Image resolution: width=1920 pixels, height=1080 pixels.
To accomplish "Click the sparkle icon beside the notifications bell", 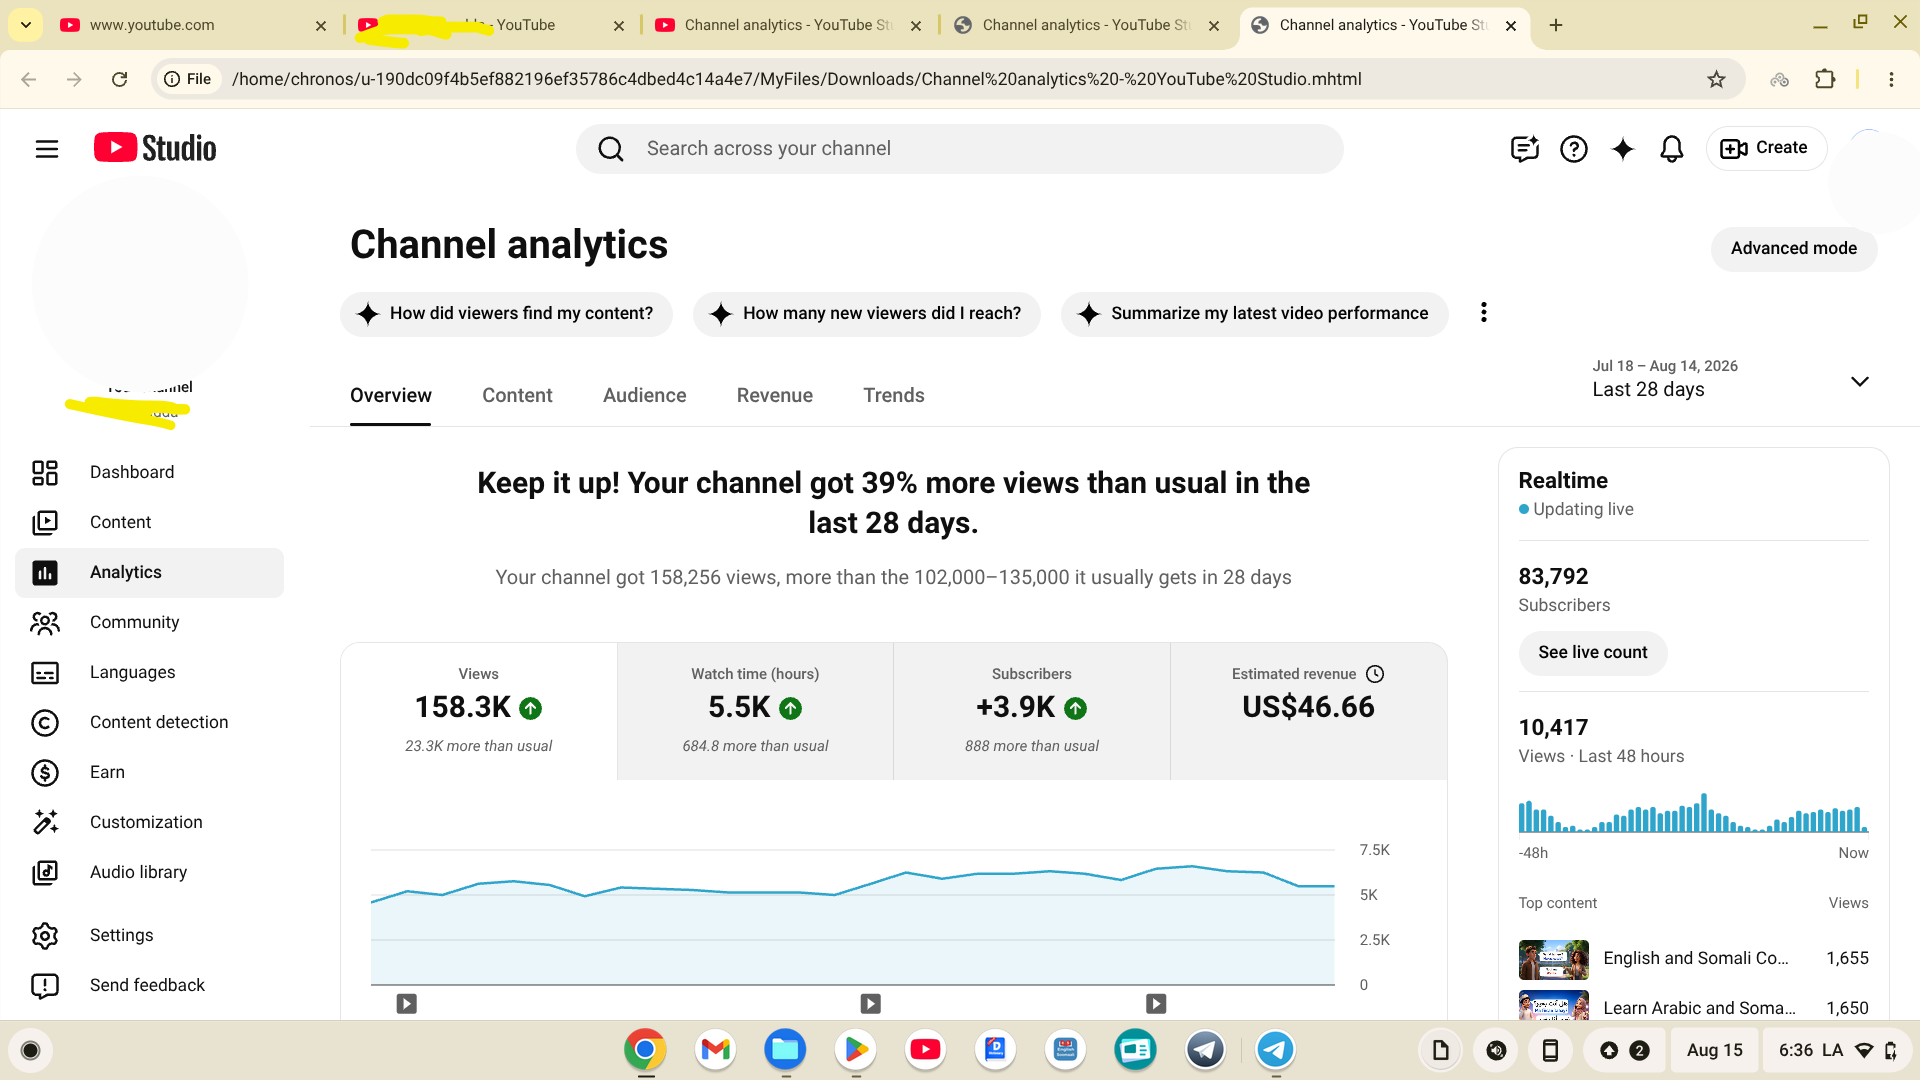I will coord(1623,149).
